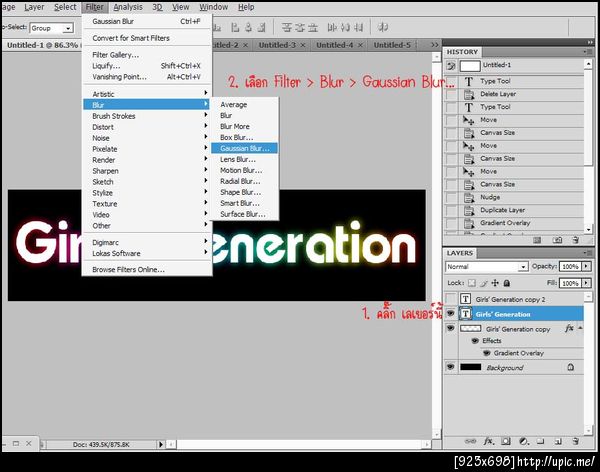
Task: Open Fill slider arrow
Action: (x=587, y=283)
